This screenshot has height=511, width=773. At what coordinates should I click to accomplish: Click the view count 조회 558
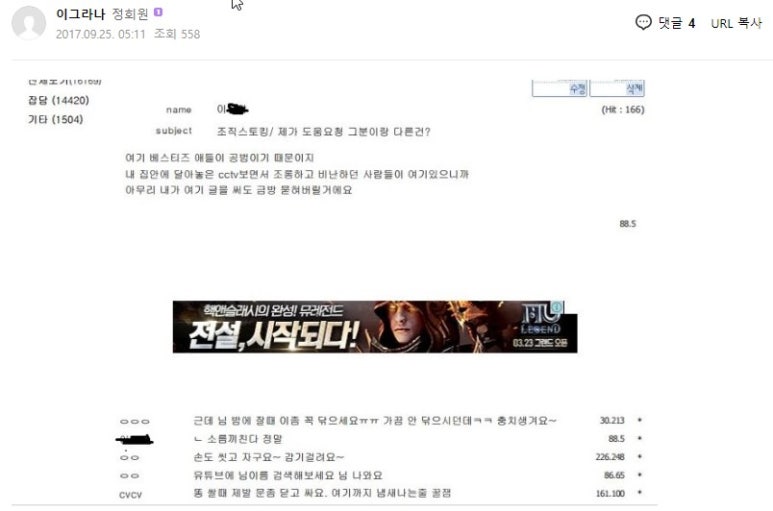177,34
